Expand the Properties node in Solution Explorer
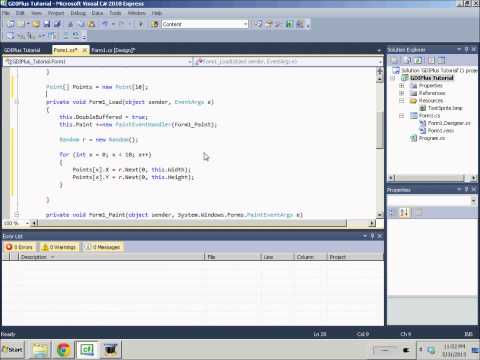 click(402, 85)
